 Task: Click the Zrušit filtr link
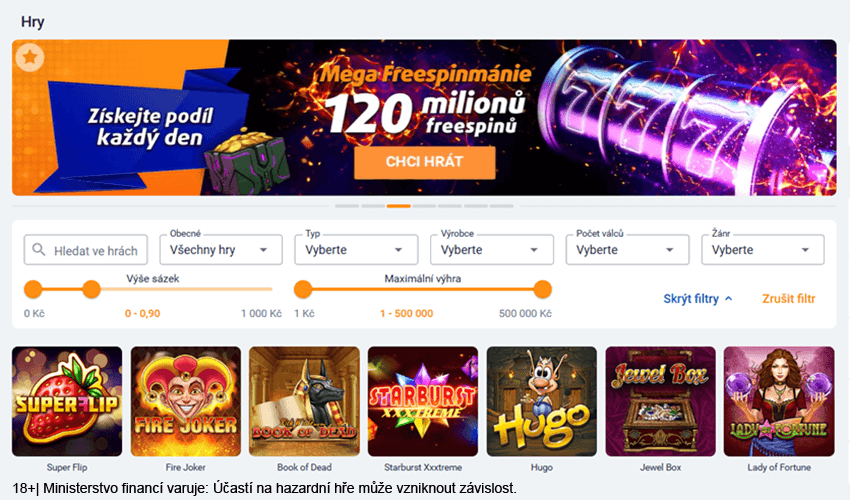[789, 299]
